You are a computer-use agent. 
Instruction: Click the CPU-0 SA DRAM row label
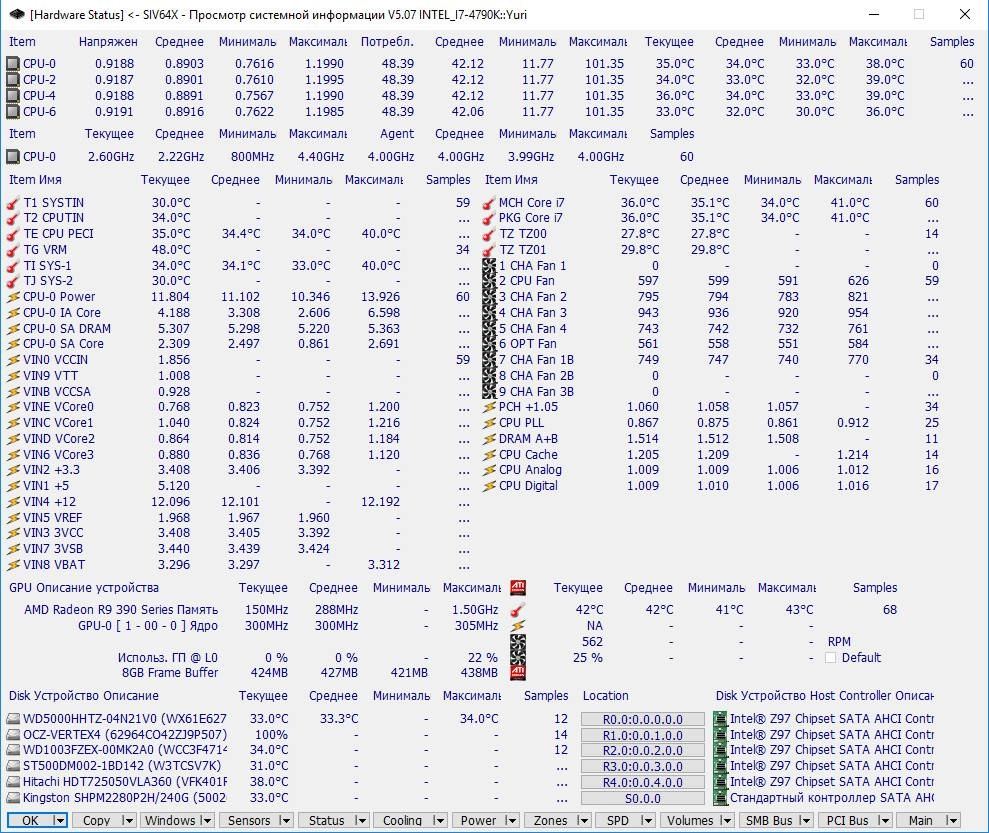click(67, 329)
